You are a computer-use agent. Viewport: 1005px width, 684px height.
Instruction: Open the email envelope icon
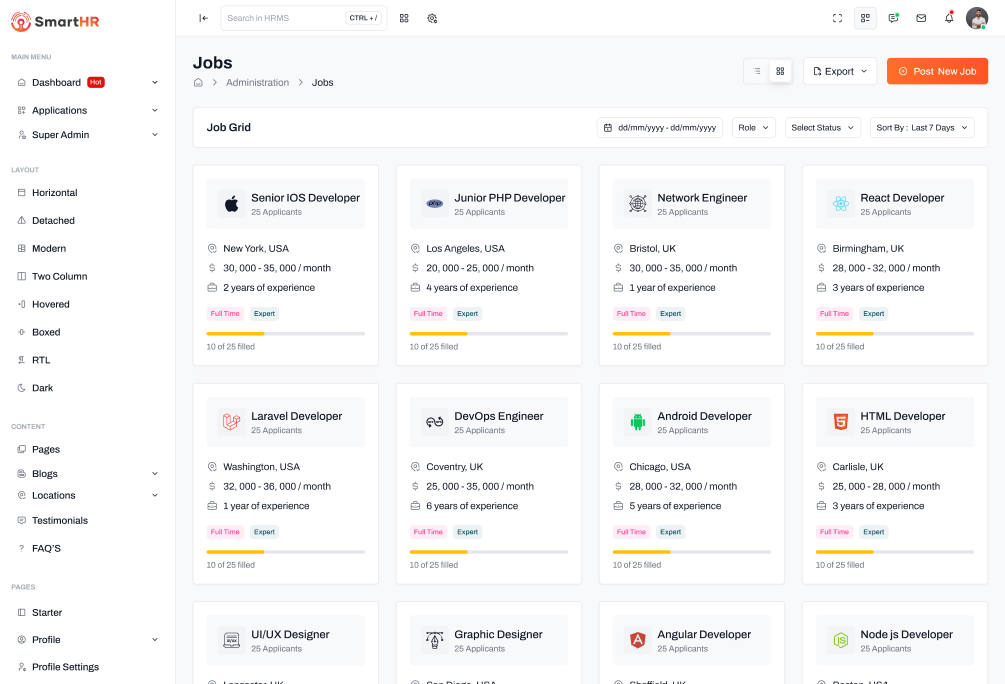921,18
